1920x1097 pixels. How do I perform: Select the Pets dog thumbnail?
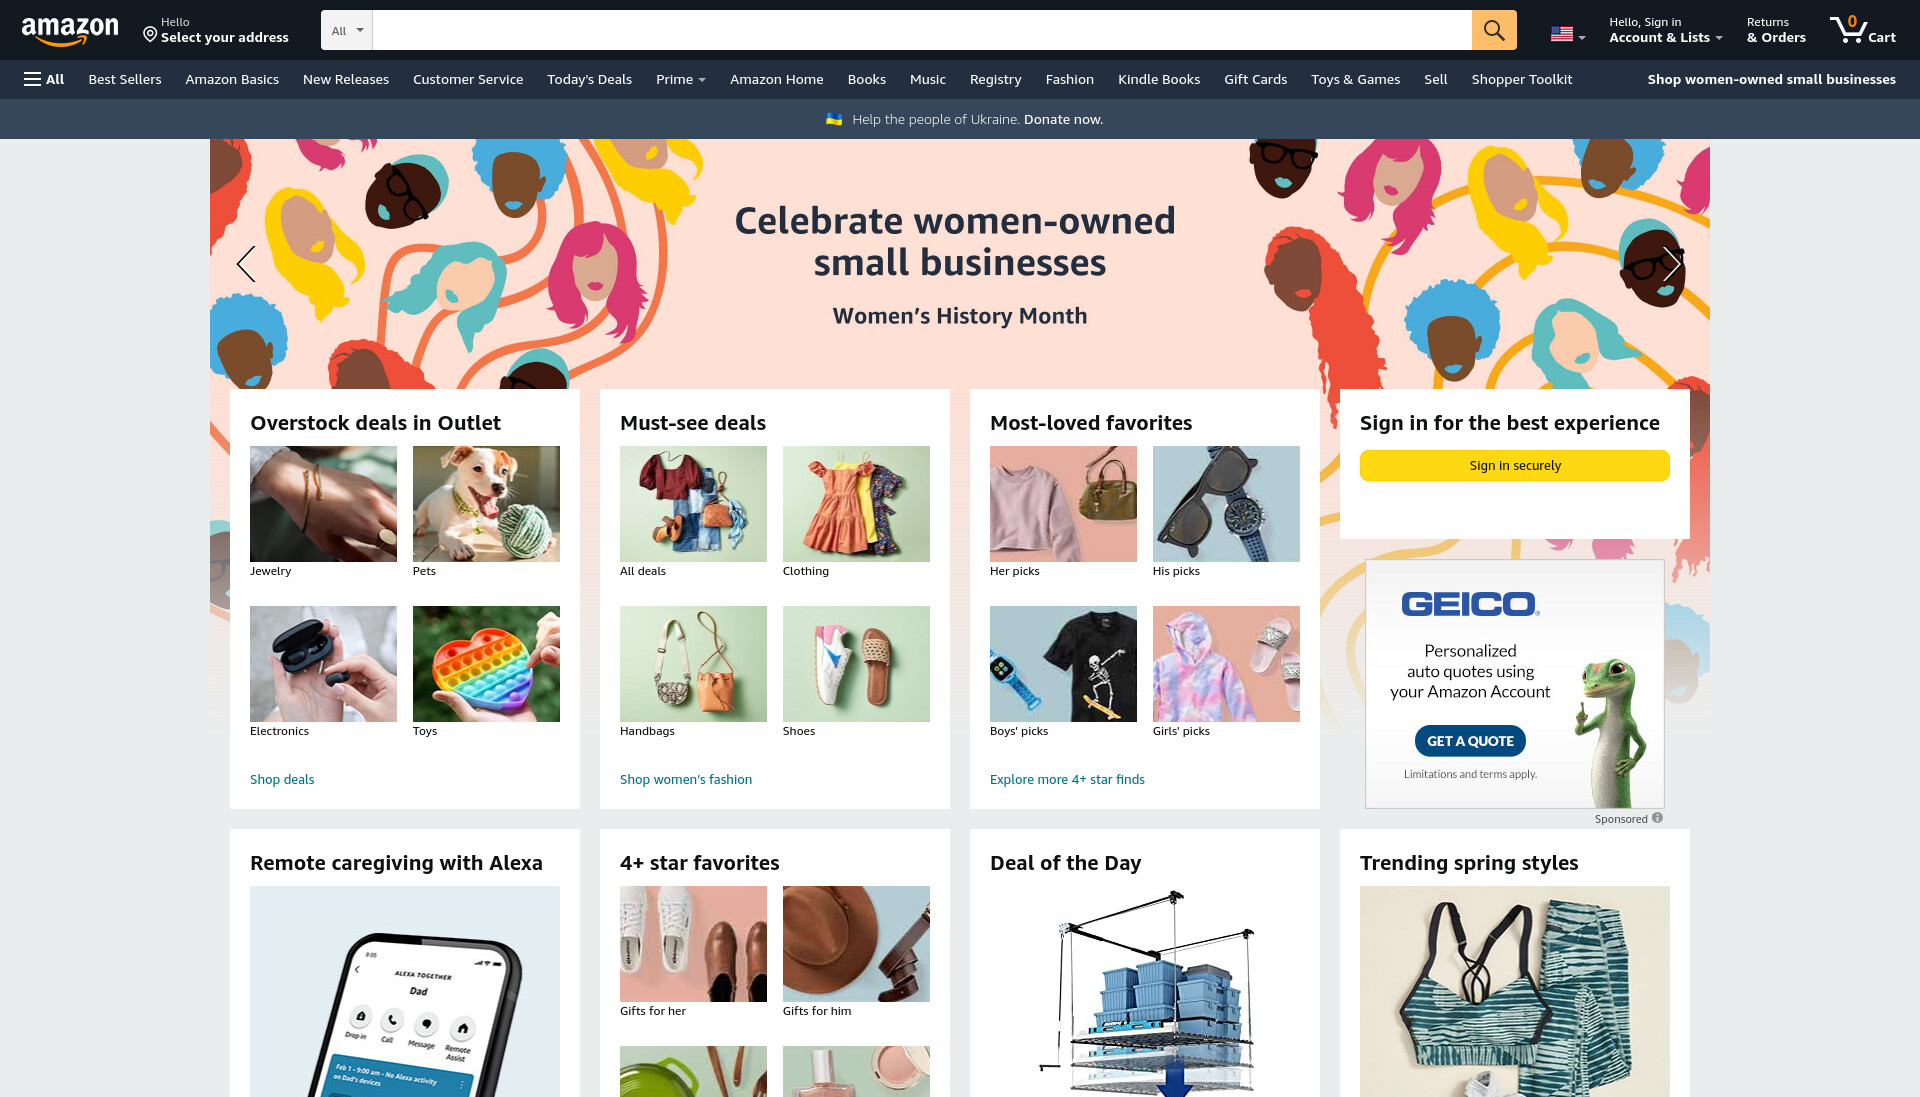[486, 504]
